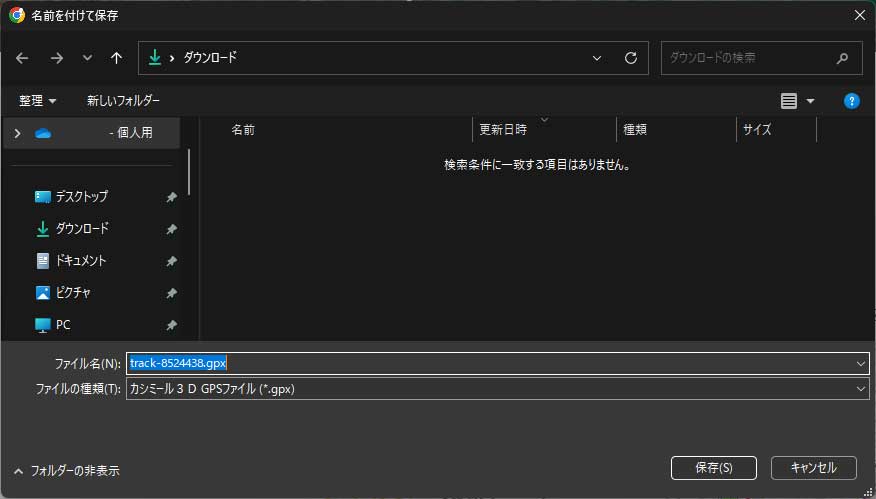Select ドキュメント in the sidebar

[x=80, y=261]
